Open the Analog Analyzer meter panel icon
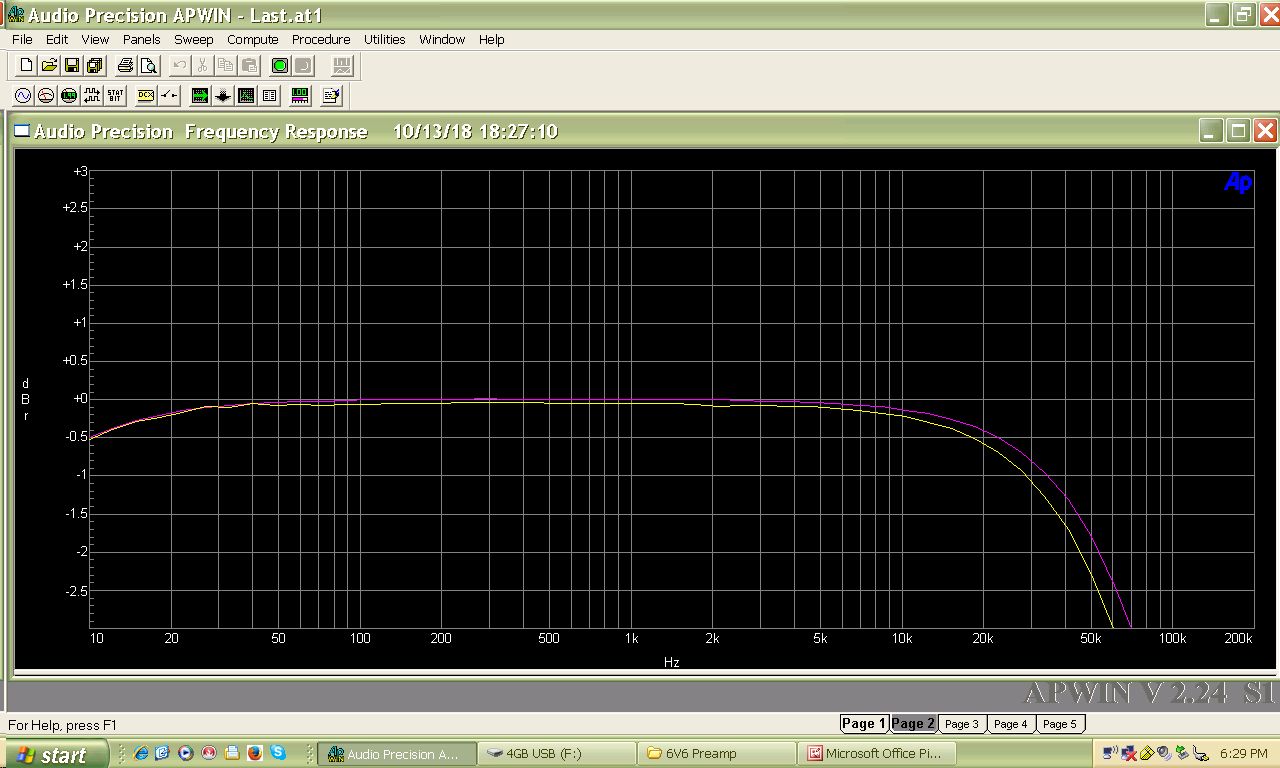This screenshot has width=1280, height=768. [46, 96]
